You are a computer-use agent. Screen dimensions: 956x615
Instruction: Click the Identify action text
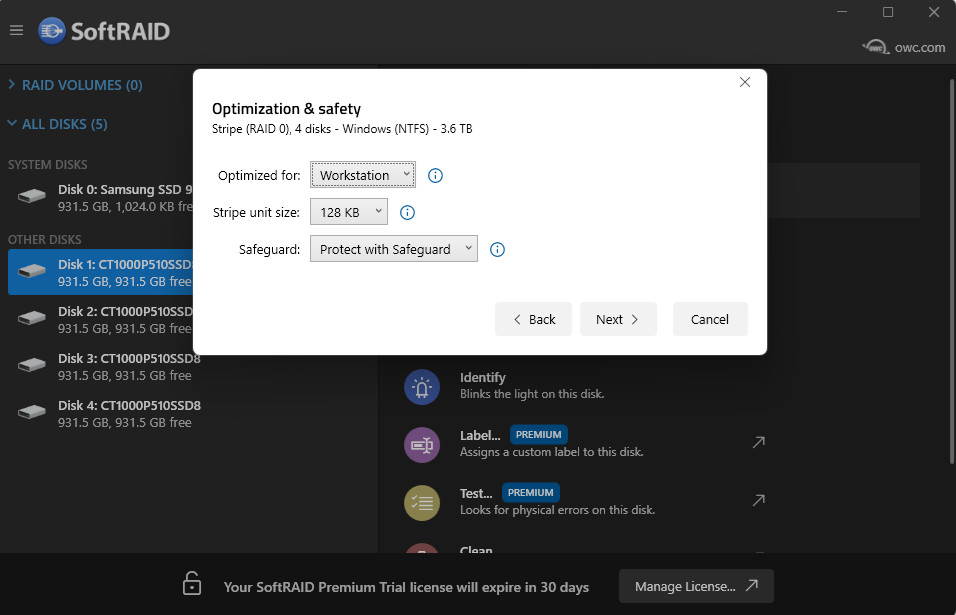click(x=482, y=377)
